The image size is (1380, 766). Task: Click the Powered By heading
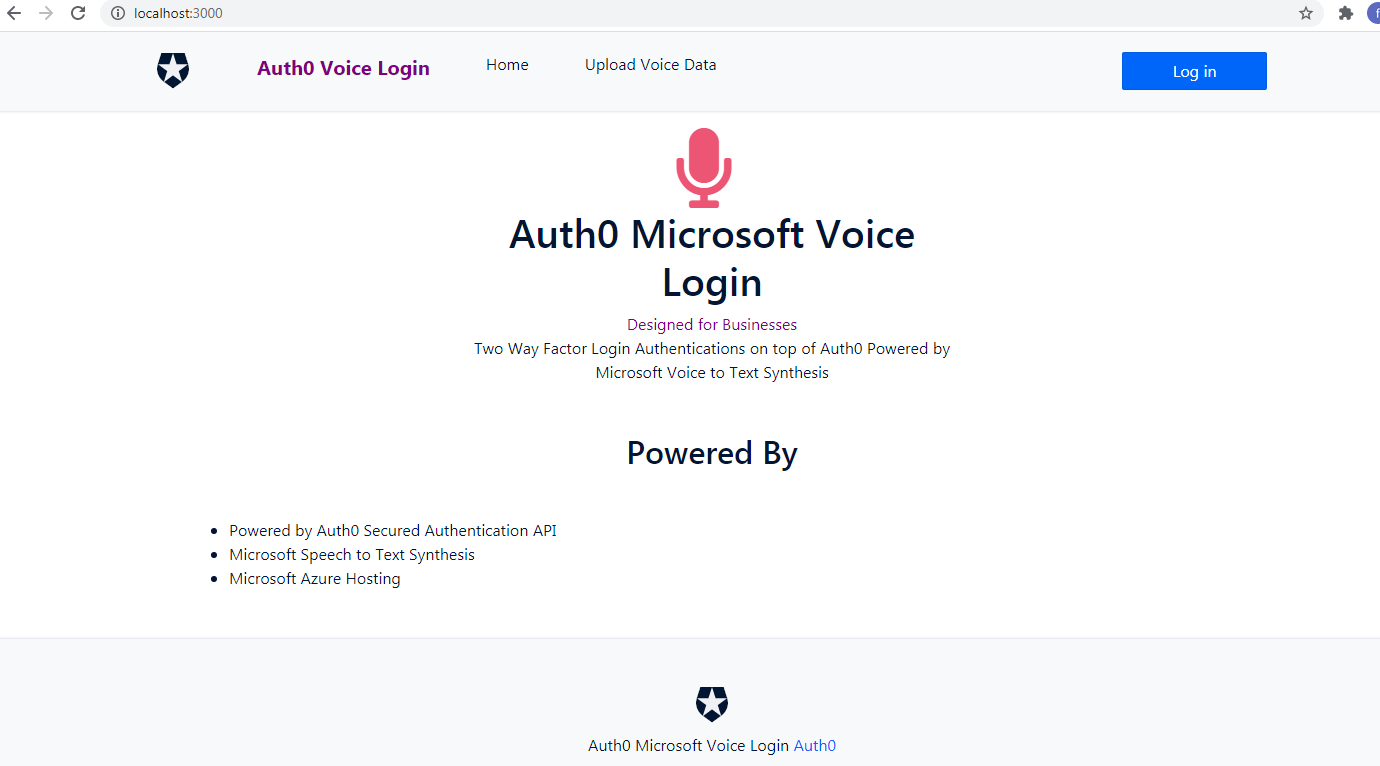click(x=712, y=453)
